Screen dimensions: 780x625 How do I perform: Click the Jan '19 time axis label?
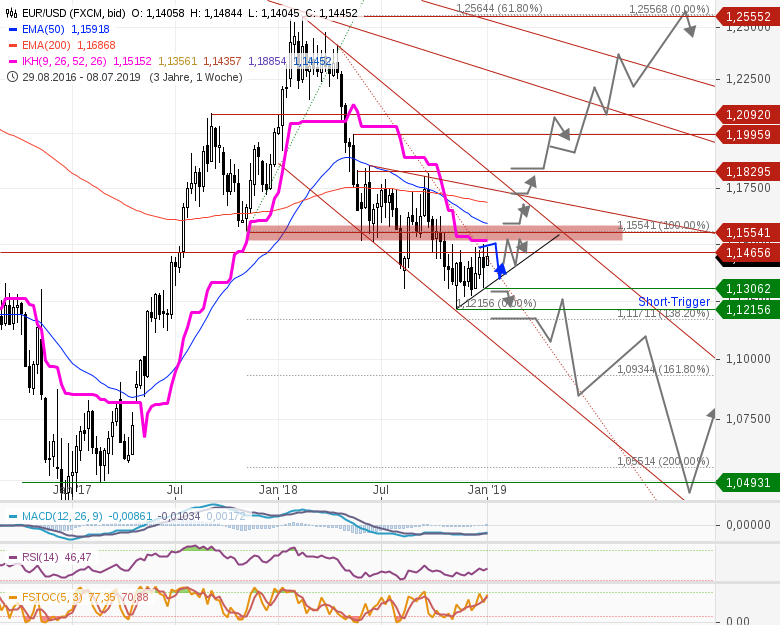click(488, 490)
